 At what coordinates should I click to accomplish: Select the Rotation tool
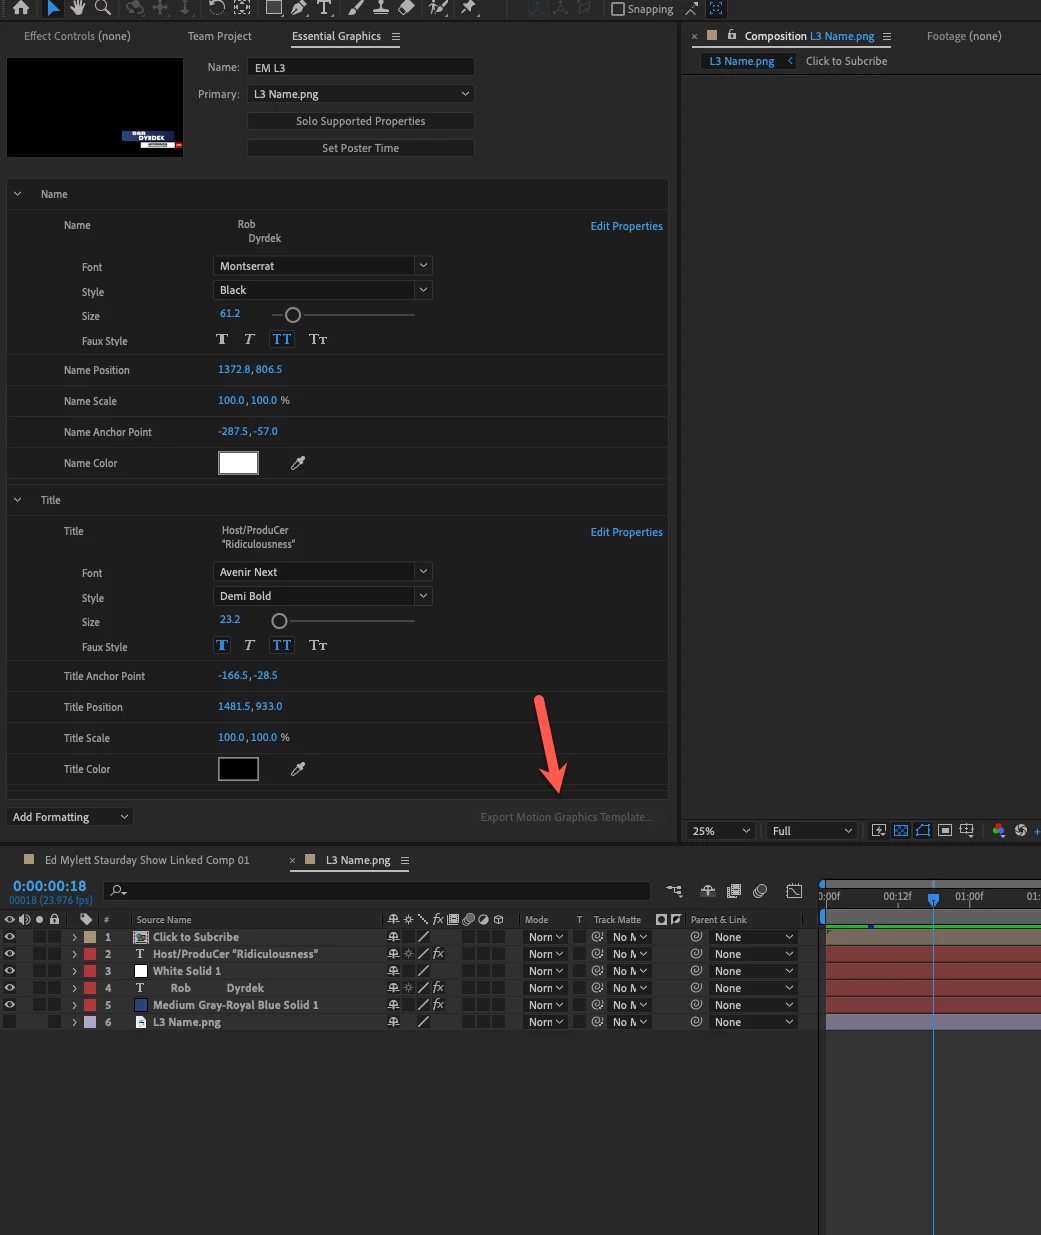pyautogui.click(x=217, y=8)
